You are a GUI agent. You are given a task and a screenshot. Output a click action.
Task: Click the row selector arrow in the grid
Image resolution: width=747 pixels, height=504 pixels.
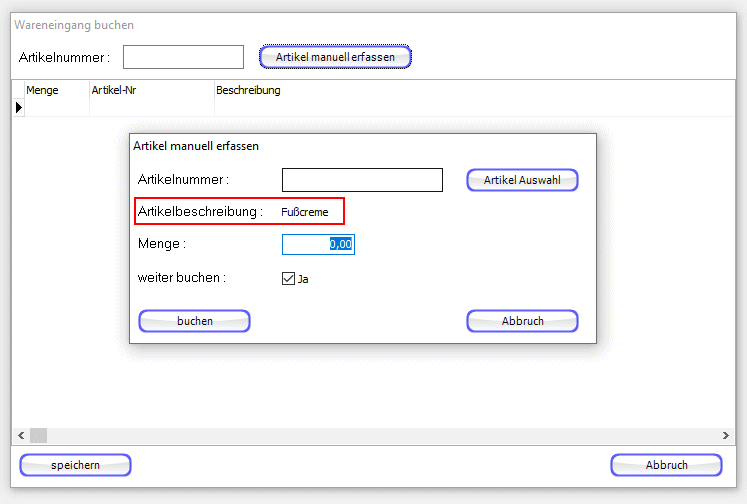click(19, 107)
